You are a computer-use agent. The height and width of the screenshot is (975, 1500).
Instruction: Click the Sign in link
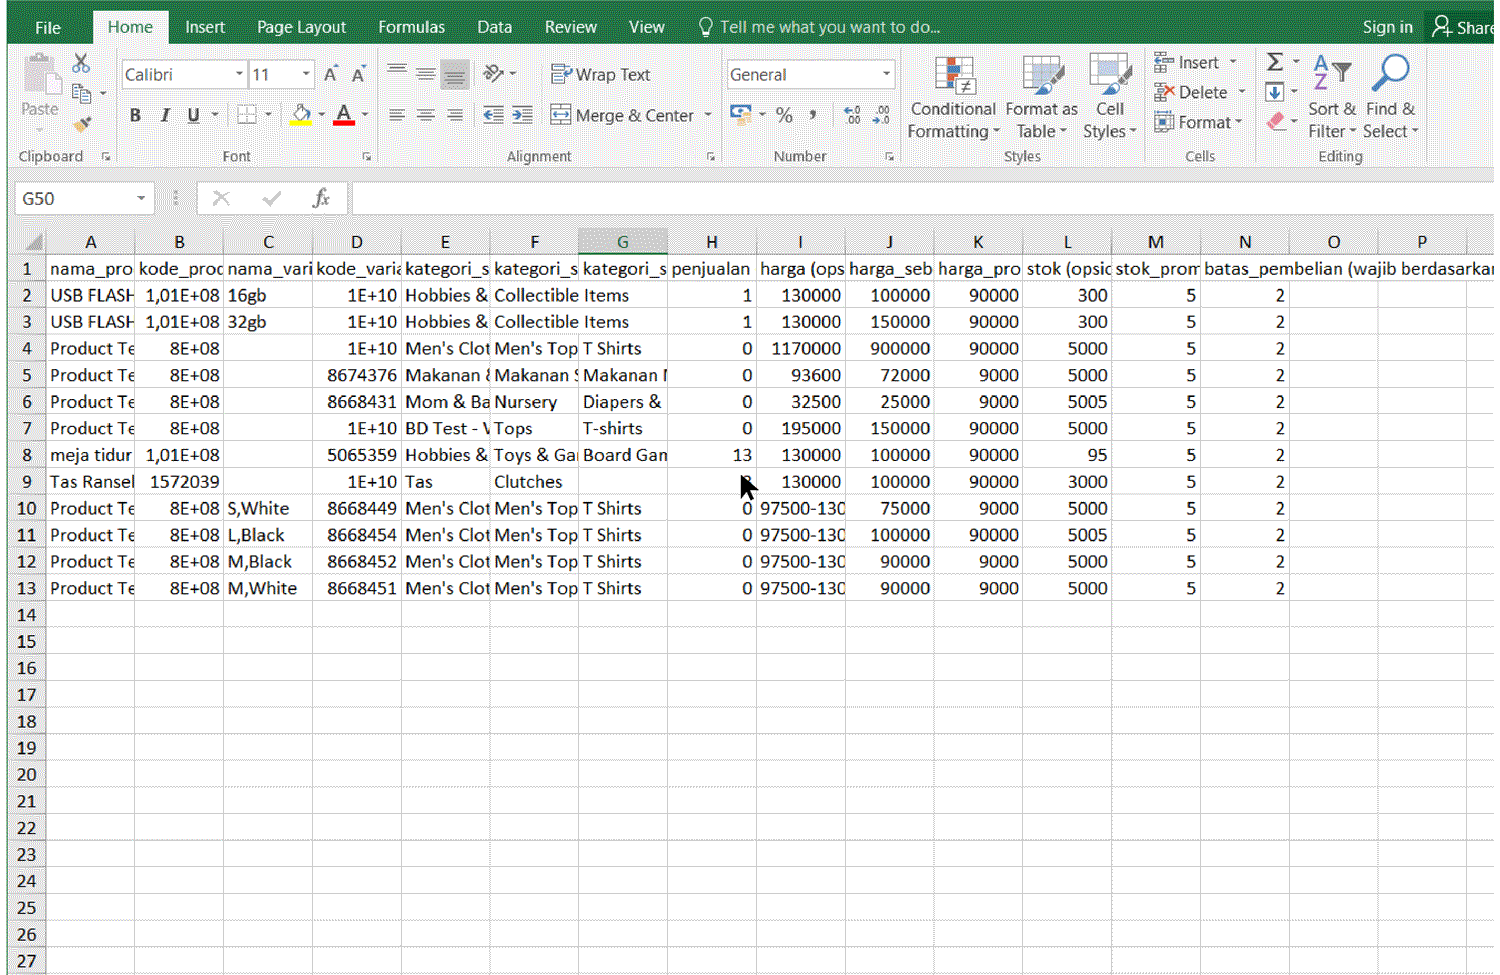click(x=1387, y=27)
